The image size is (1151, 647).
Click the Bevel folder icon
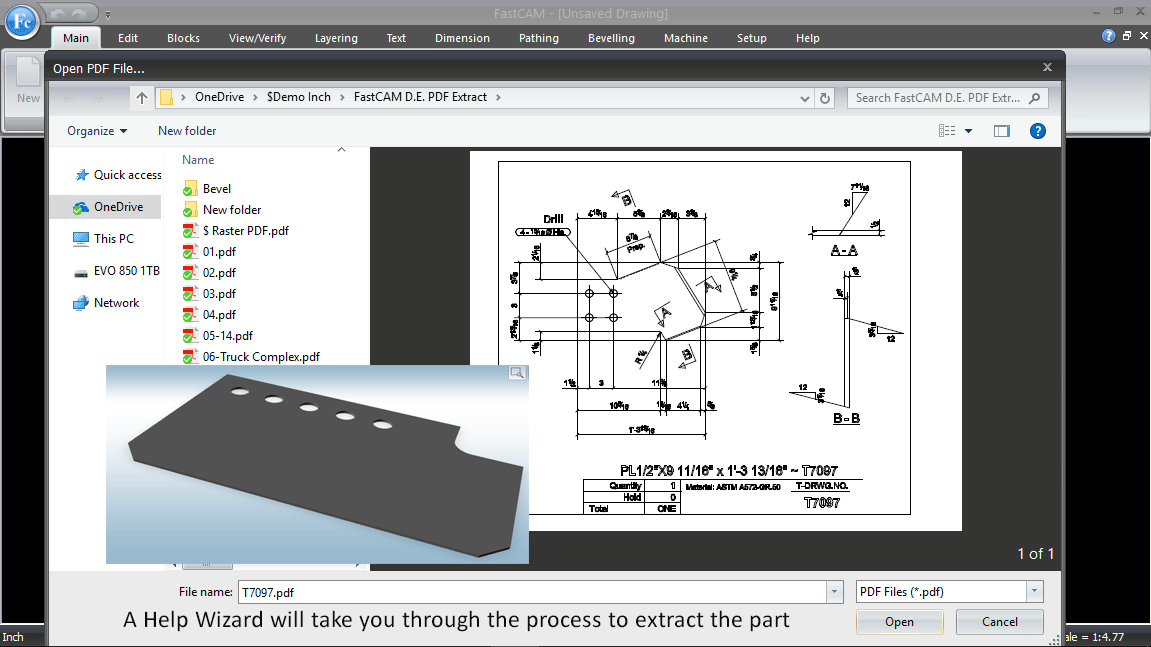tap(190, 189)
